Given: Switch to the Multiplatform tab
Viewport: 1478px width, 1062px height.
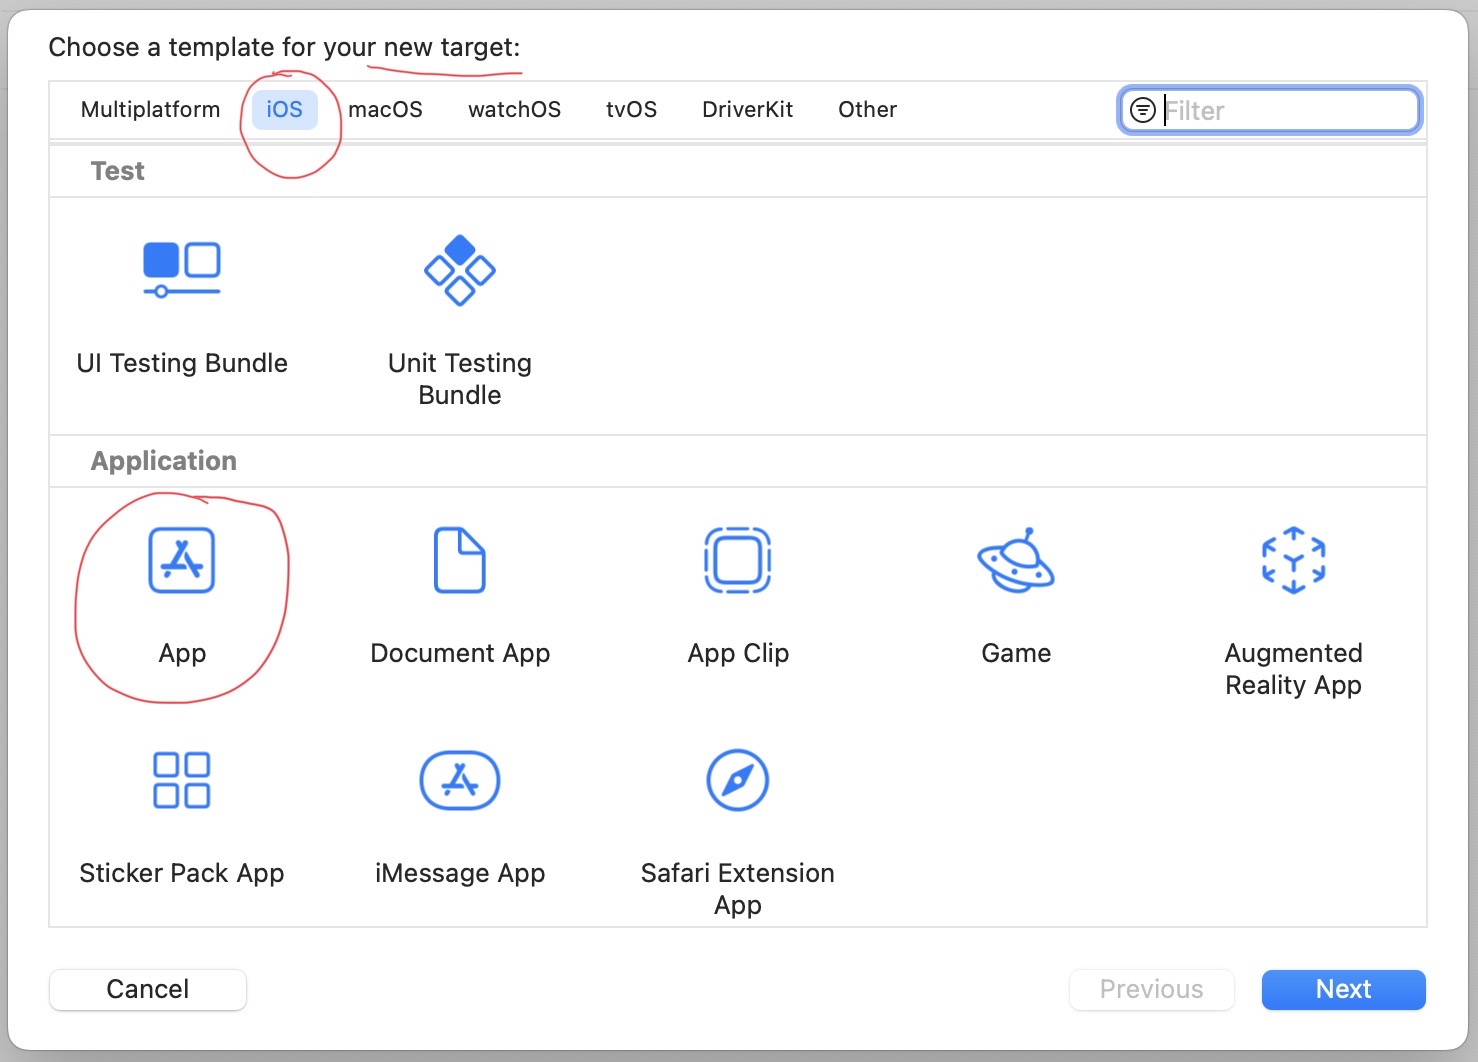Looking at the screenshot, I should 150,110.
